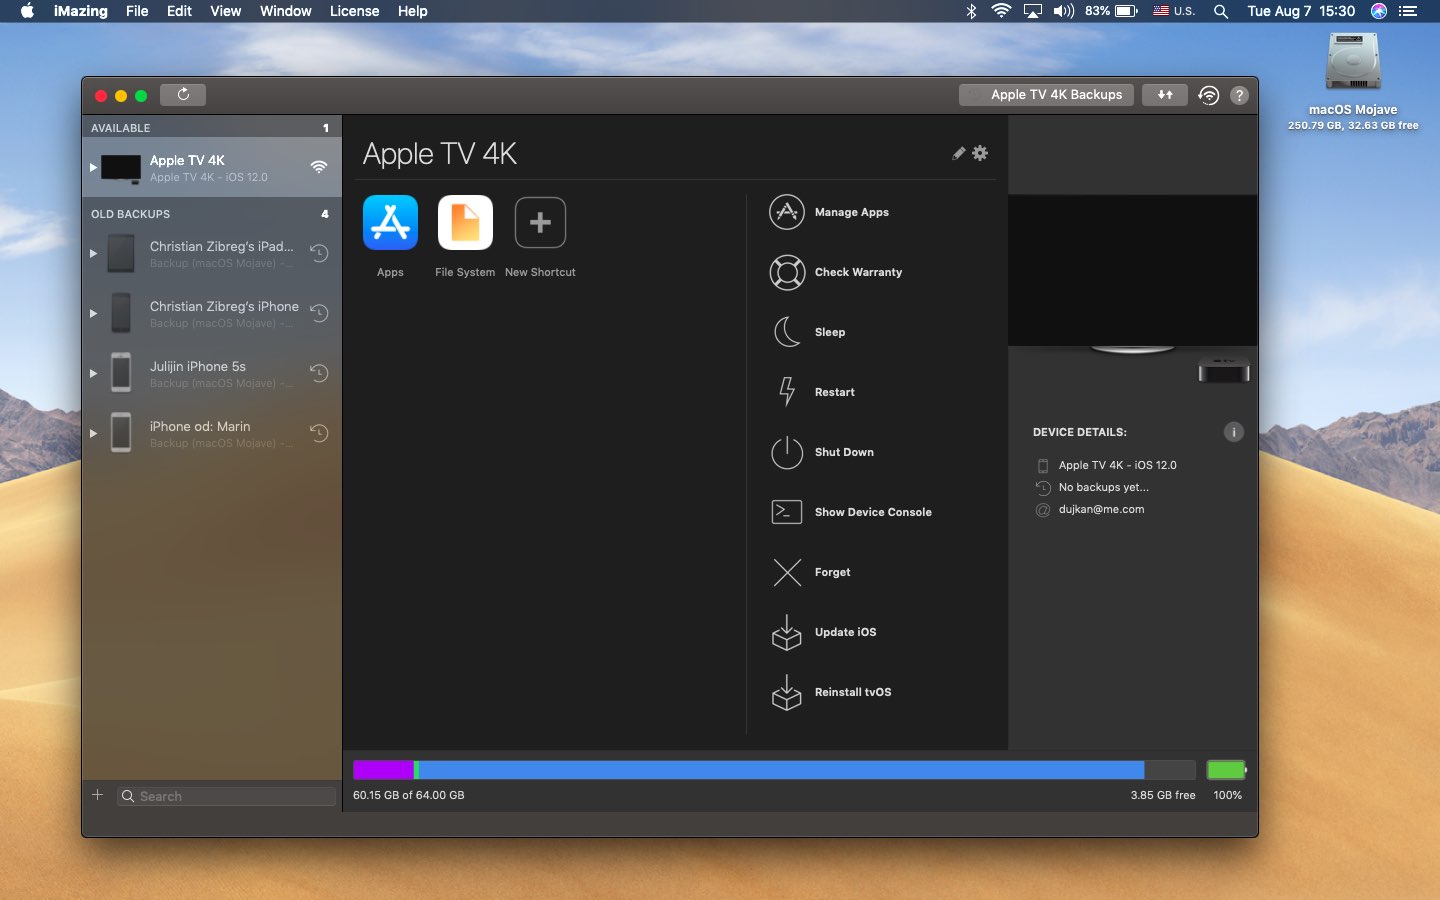Click the Sleep moon icon

coord(787,332)
